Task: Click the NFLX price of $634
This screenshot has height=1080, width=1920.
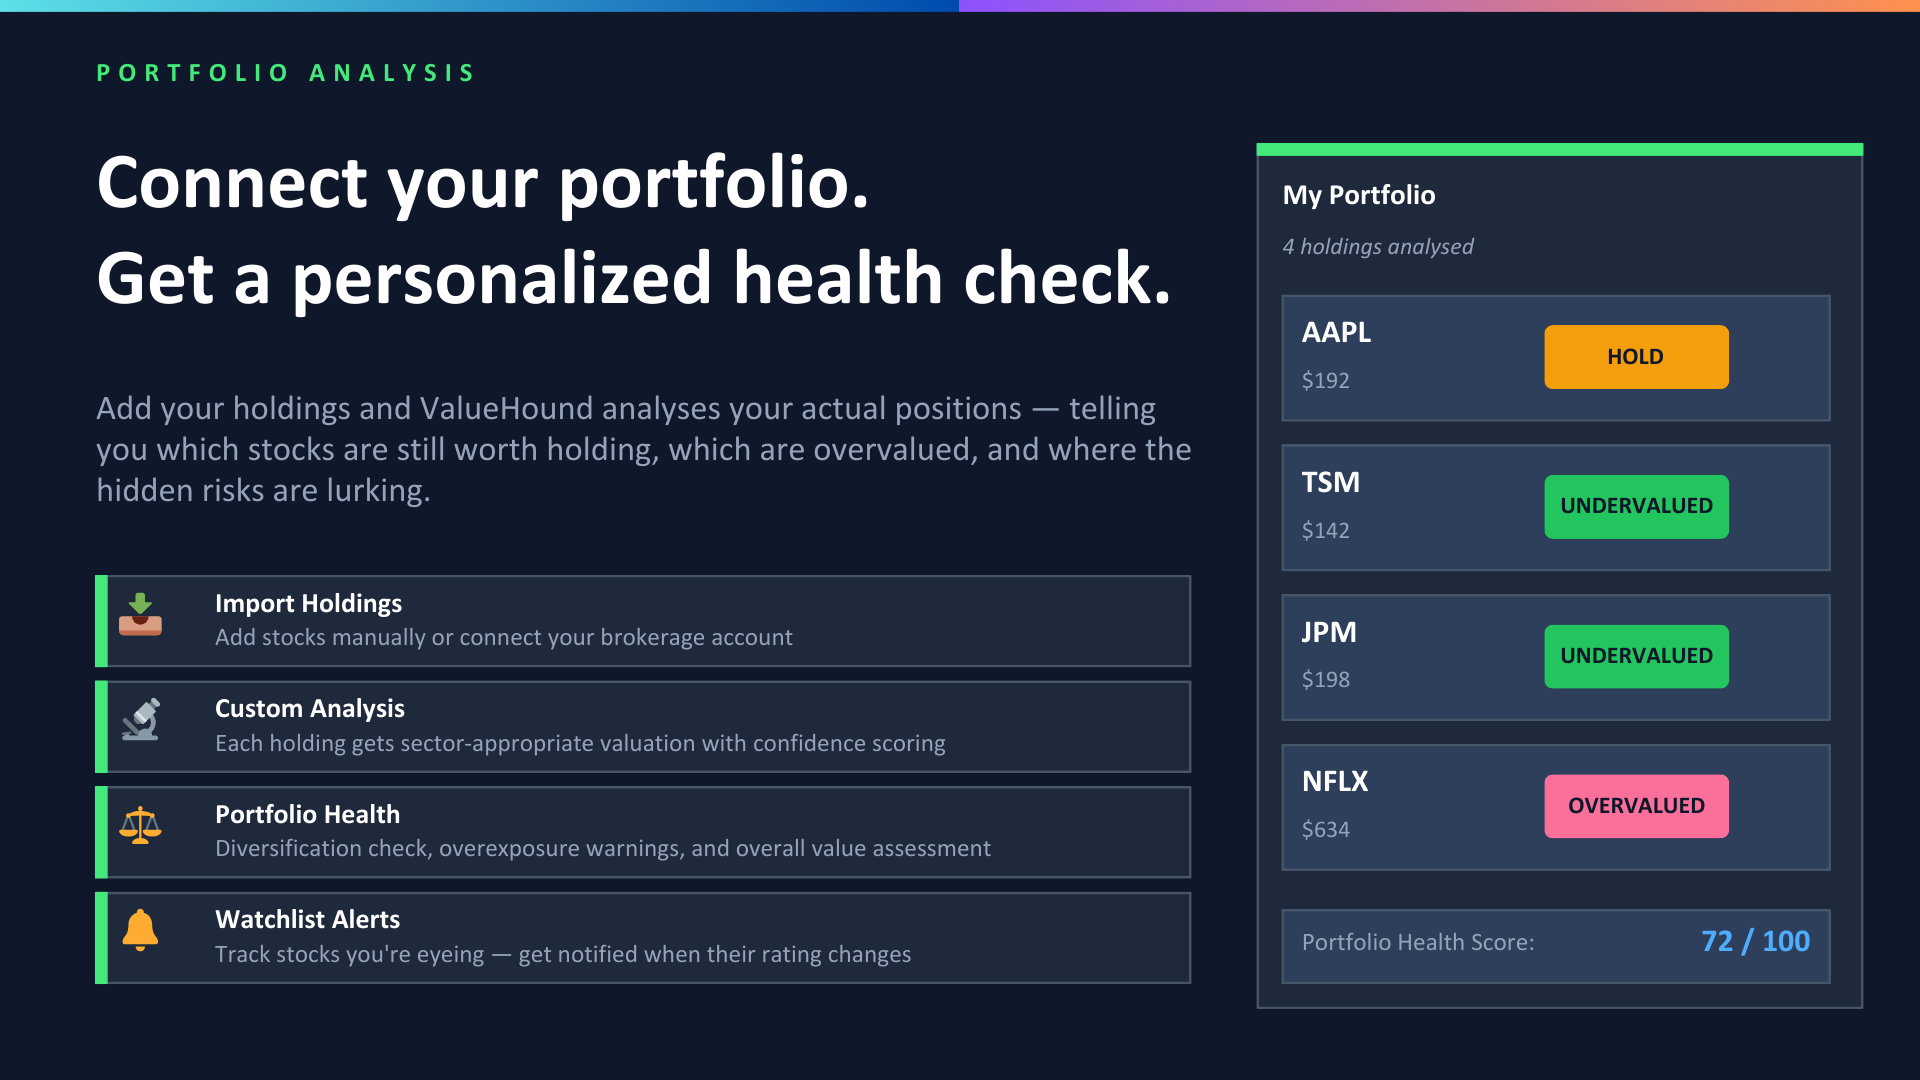Action: click(1326, 829)
